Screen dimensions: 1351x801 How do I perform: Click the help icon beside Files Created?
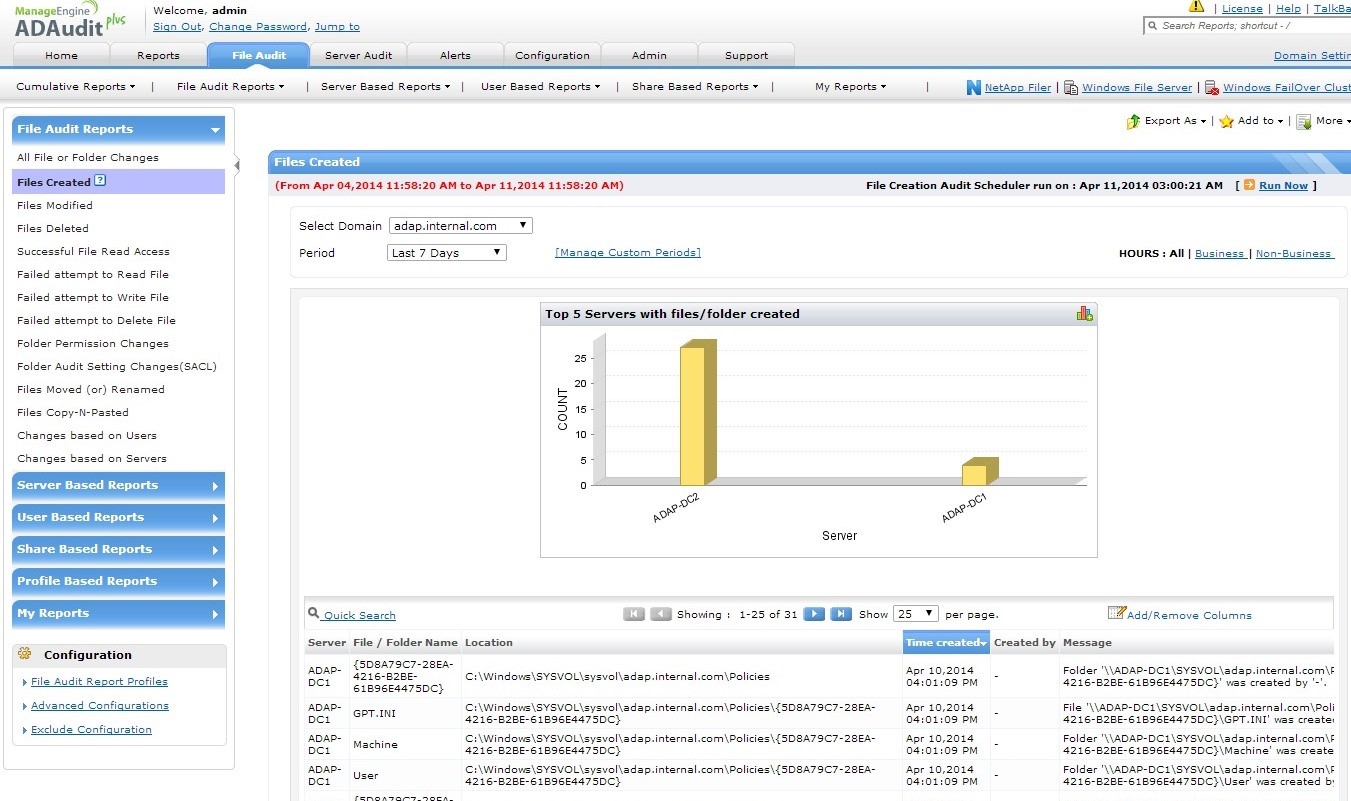pyautogui.click(x=100, y=181)
